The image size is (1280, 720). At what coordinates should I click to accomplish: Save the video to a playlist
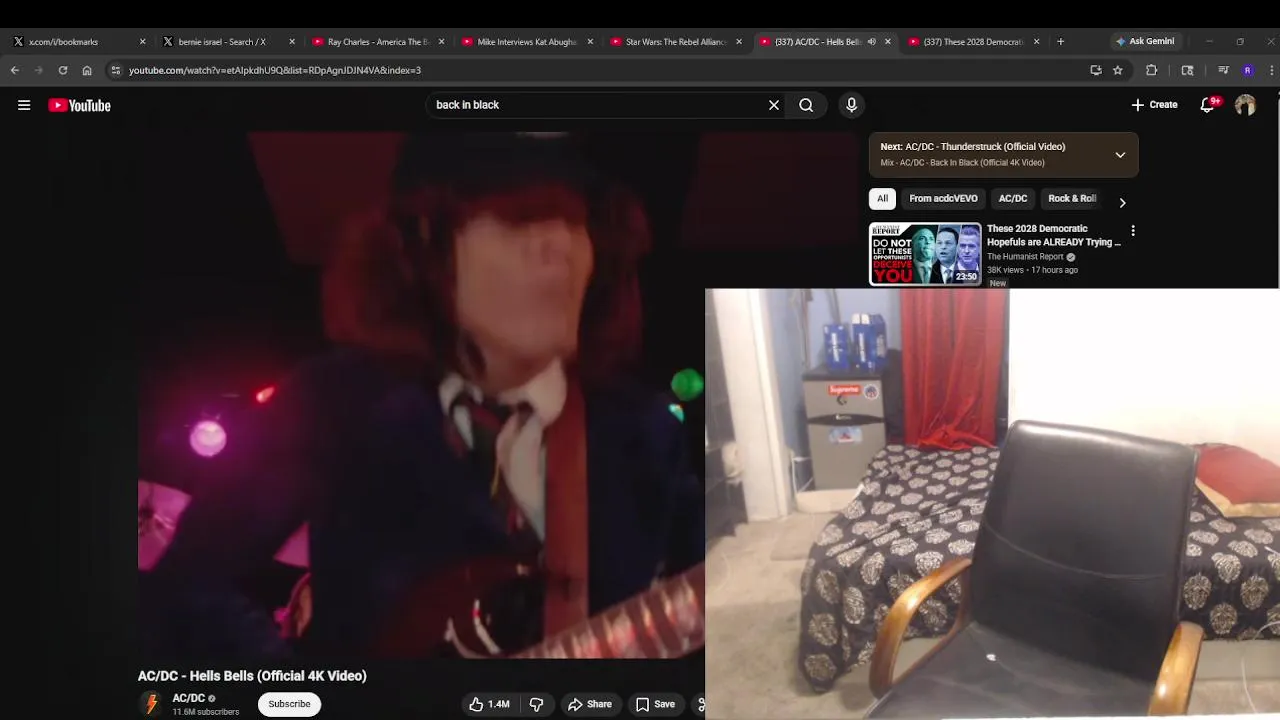click(x=656, y=704)
